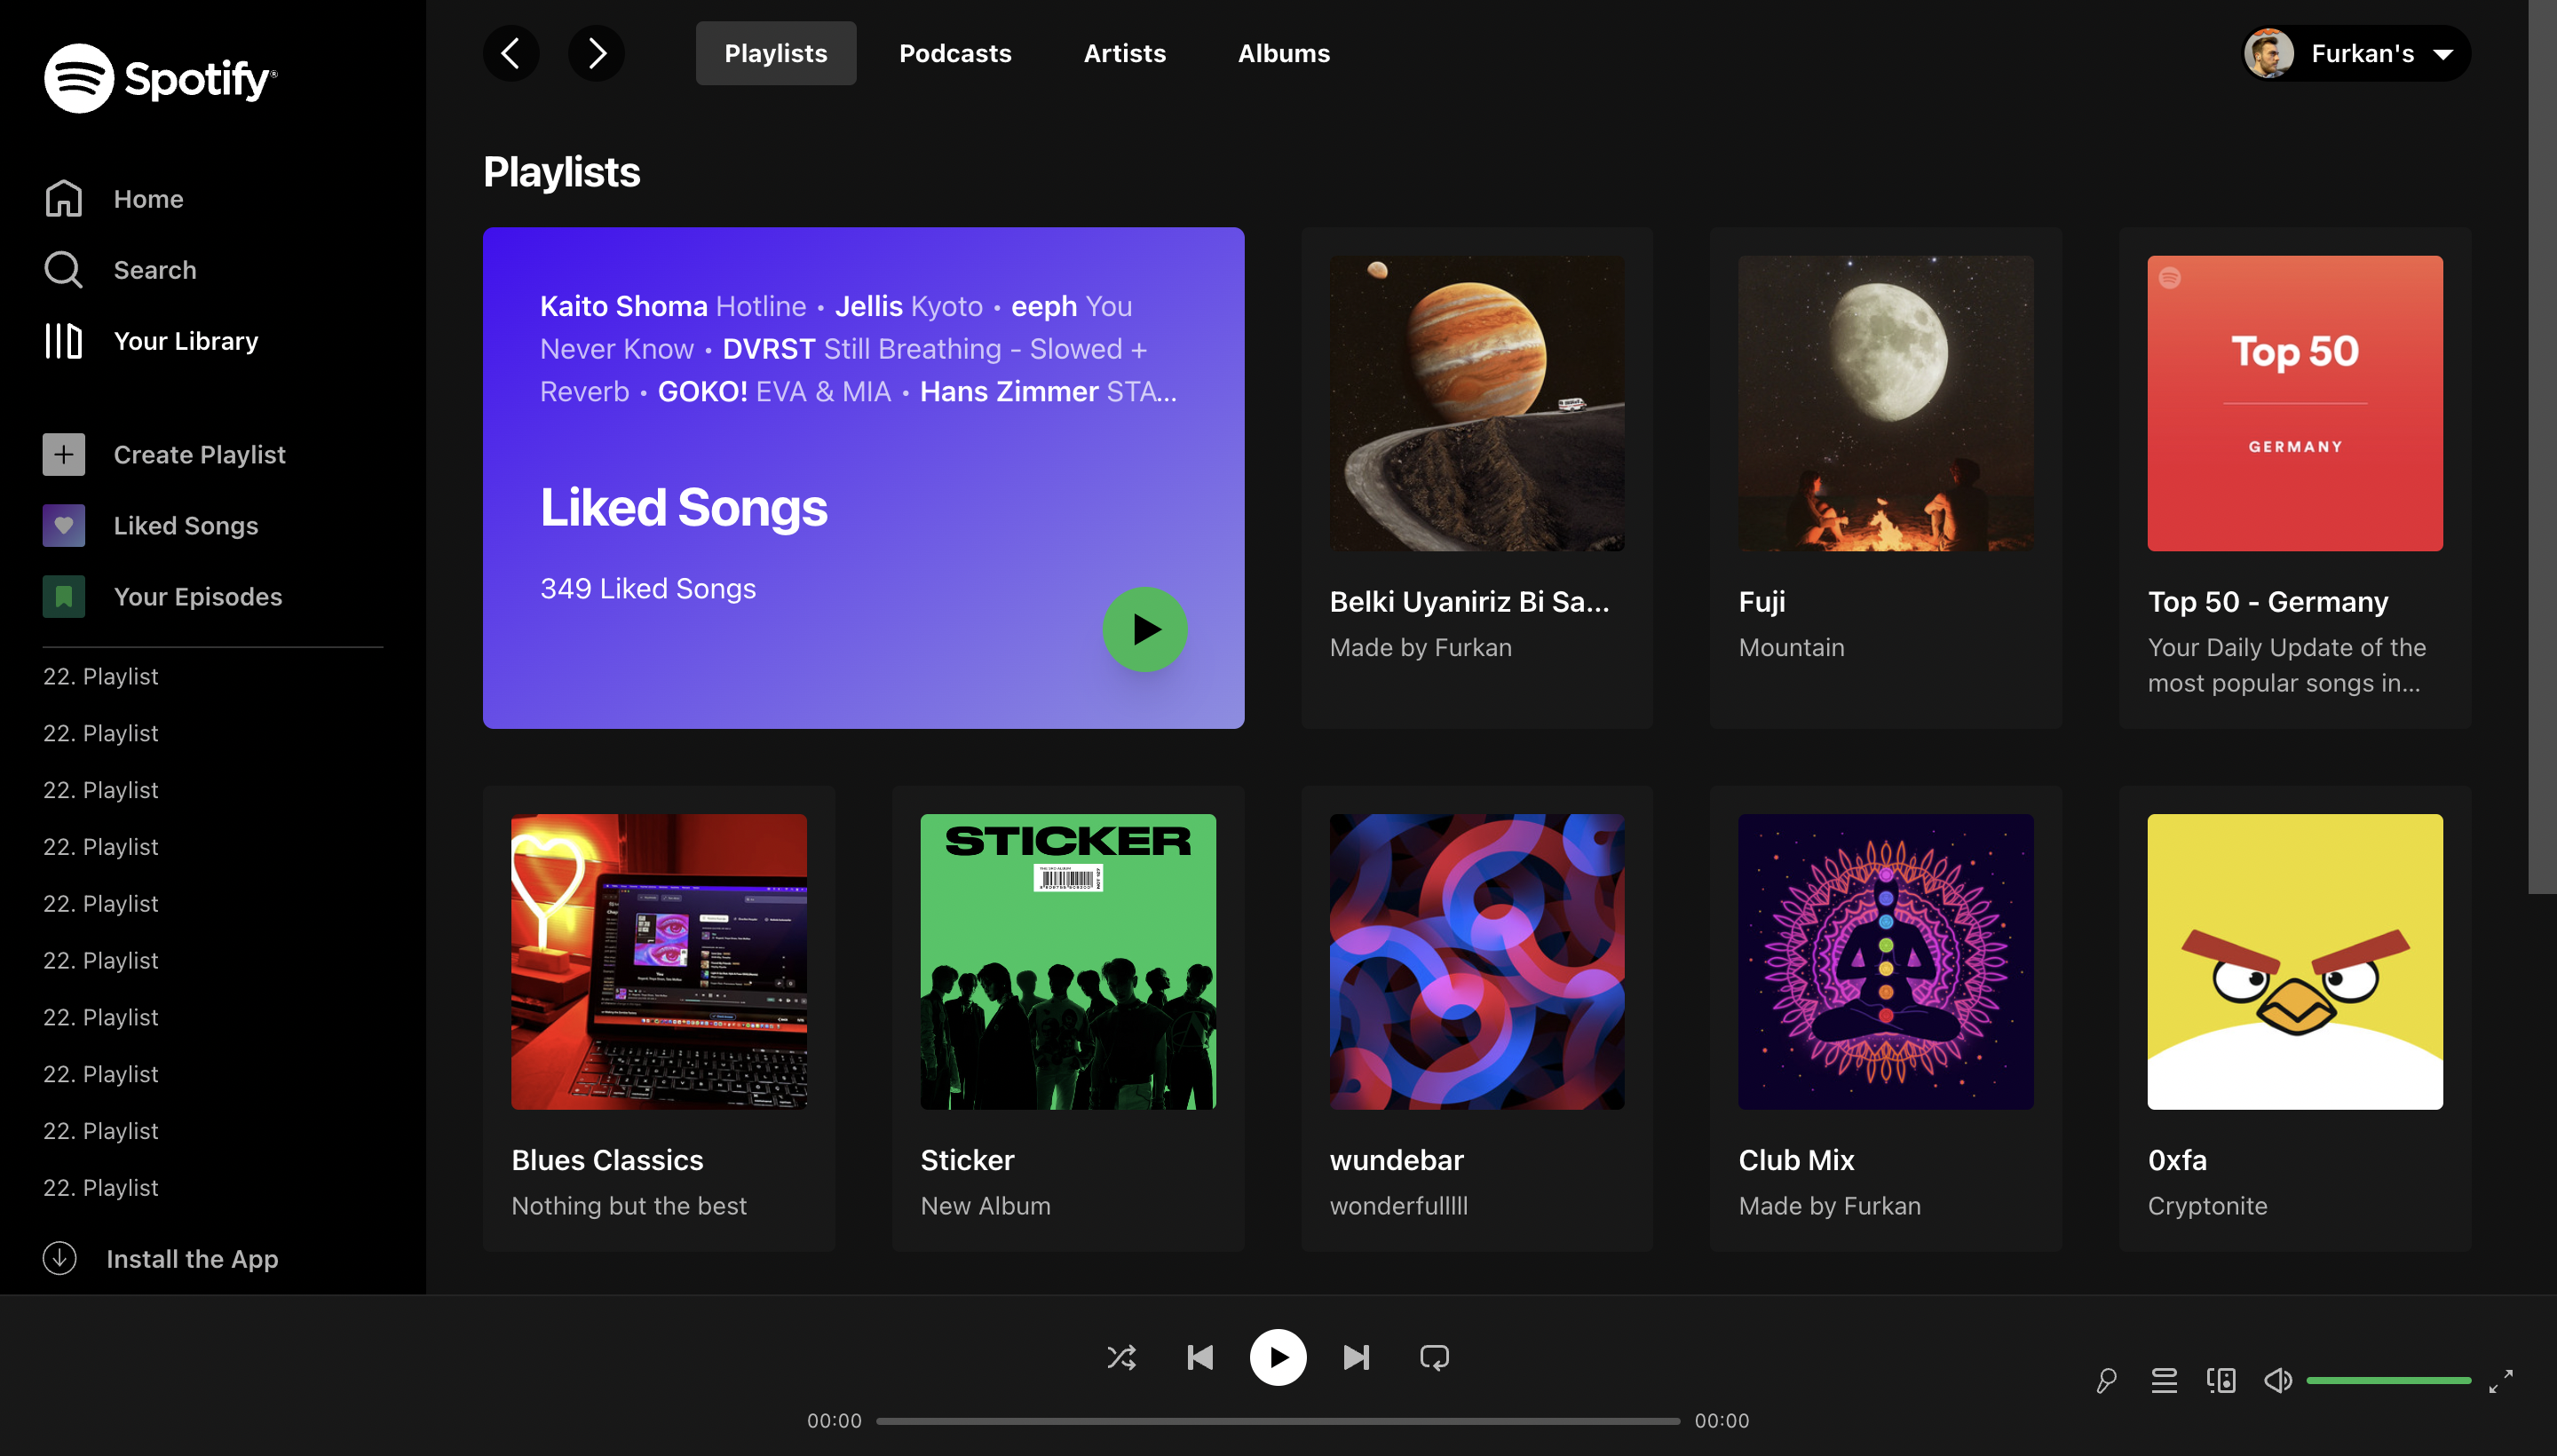Navigate back with left chevron

tap(511, 53)
